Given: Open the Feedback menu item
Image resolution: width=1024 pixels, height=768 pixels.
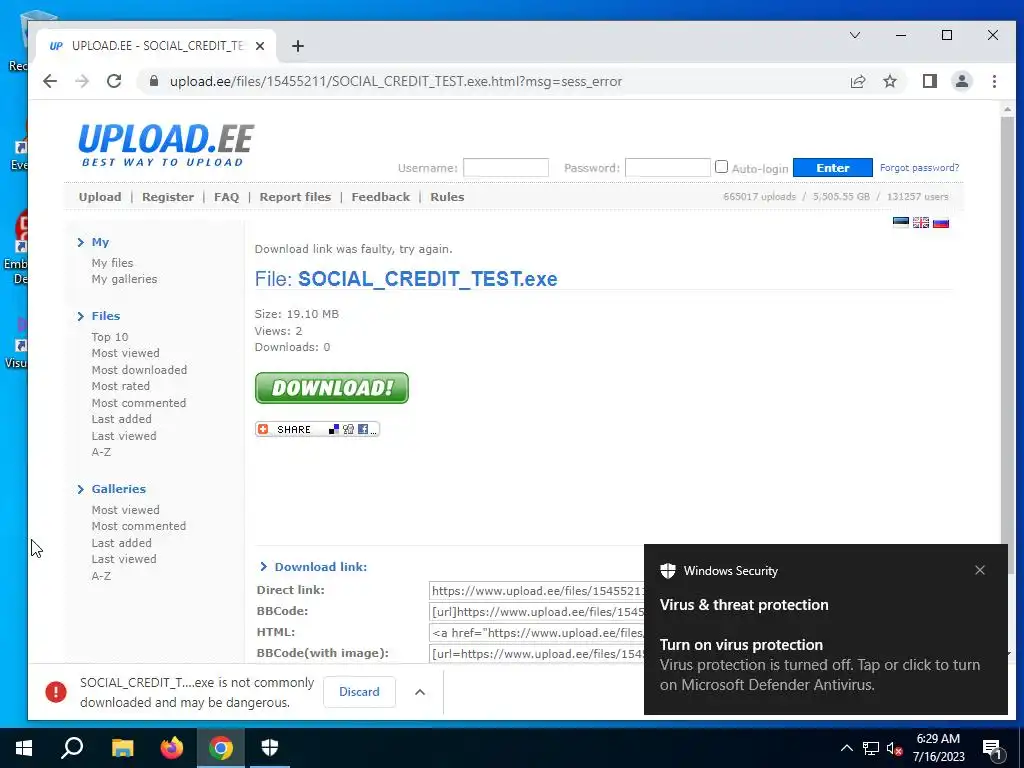Looking at the screenshot, I should pyautogui.click(x=381, y=197).
